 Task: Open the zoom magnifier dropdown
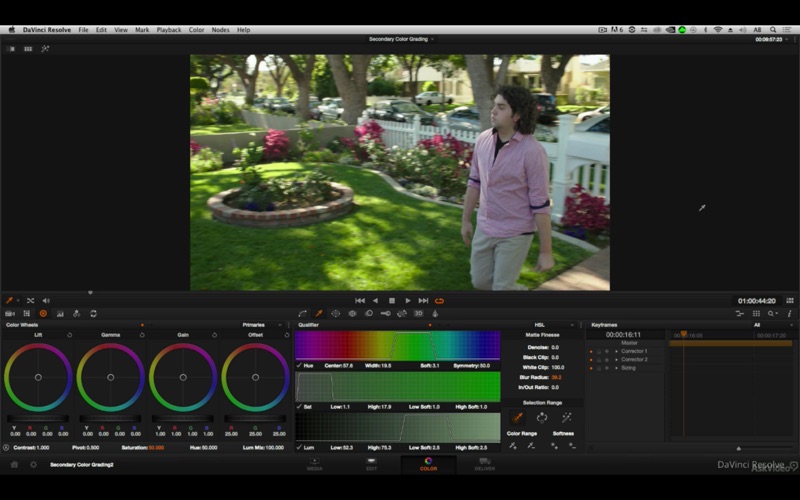pyautogui.click(x=773, y=314)
